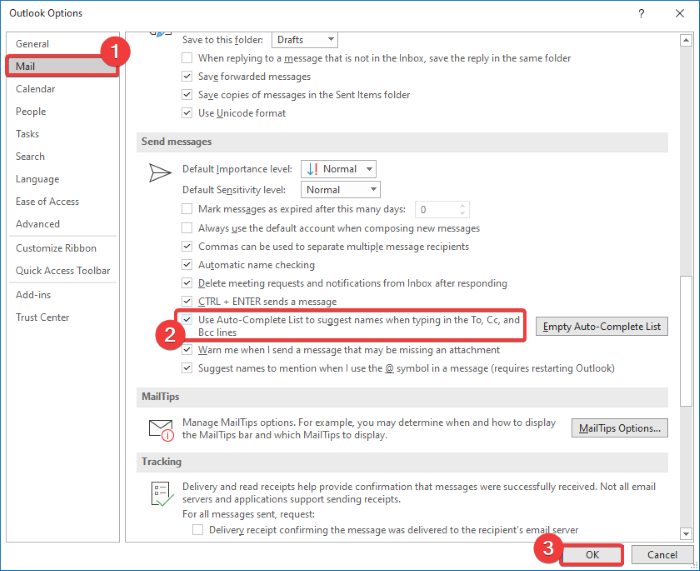Click the vertical scrollbar thumb

pyautogui.click(x=686, y=342)
